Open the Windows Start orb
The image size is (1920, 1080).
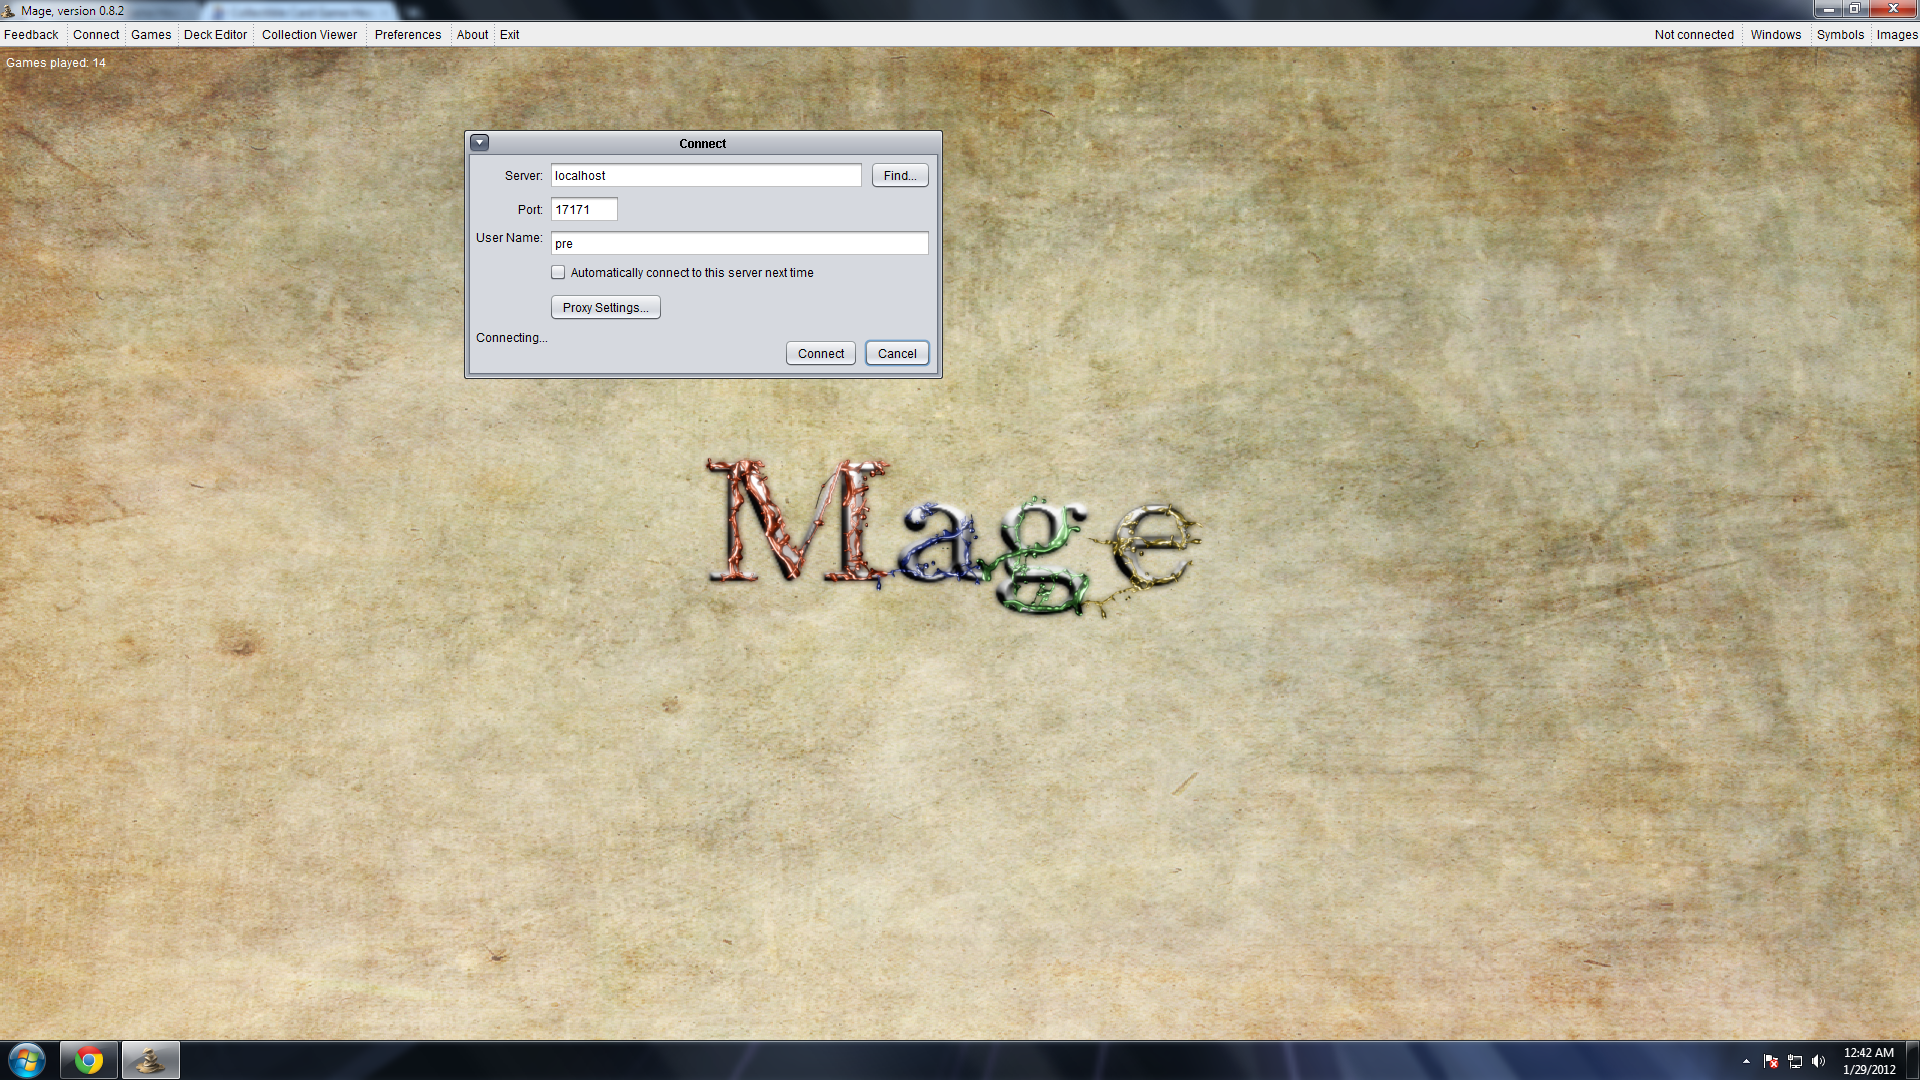click(x=27, y=1060)
